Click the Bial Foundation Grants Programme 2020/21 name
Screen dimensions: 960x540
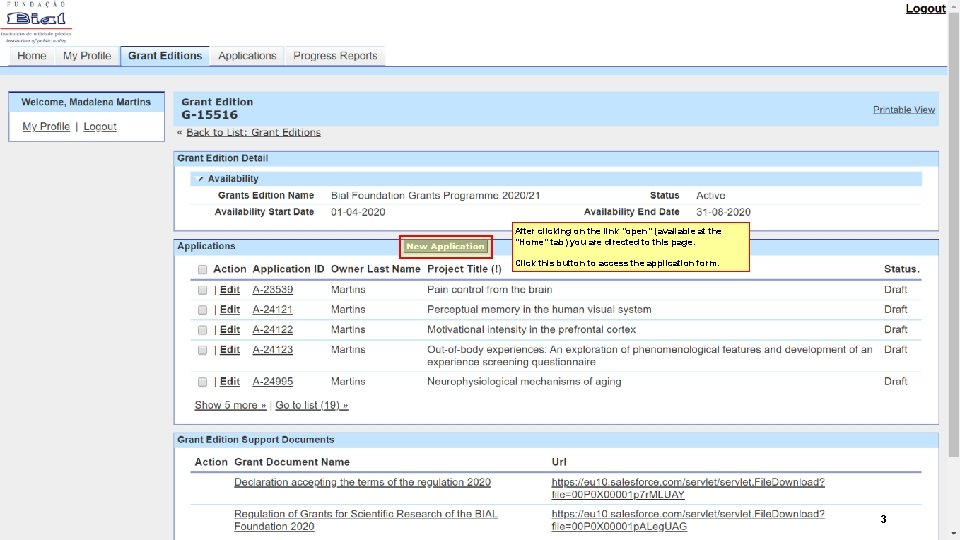point(436,196)
